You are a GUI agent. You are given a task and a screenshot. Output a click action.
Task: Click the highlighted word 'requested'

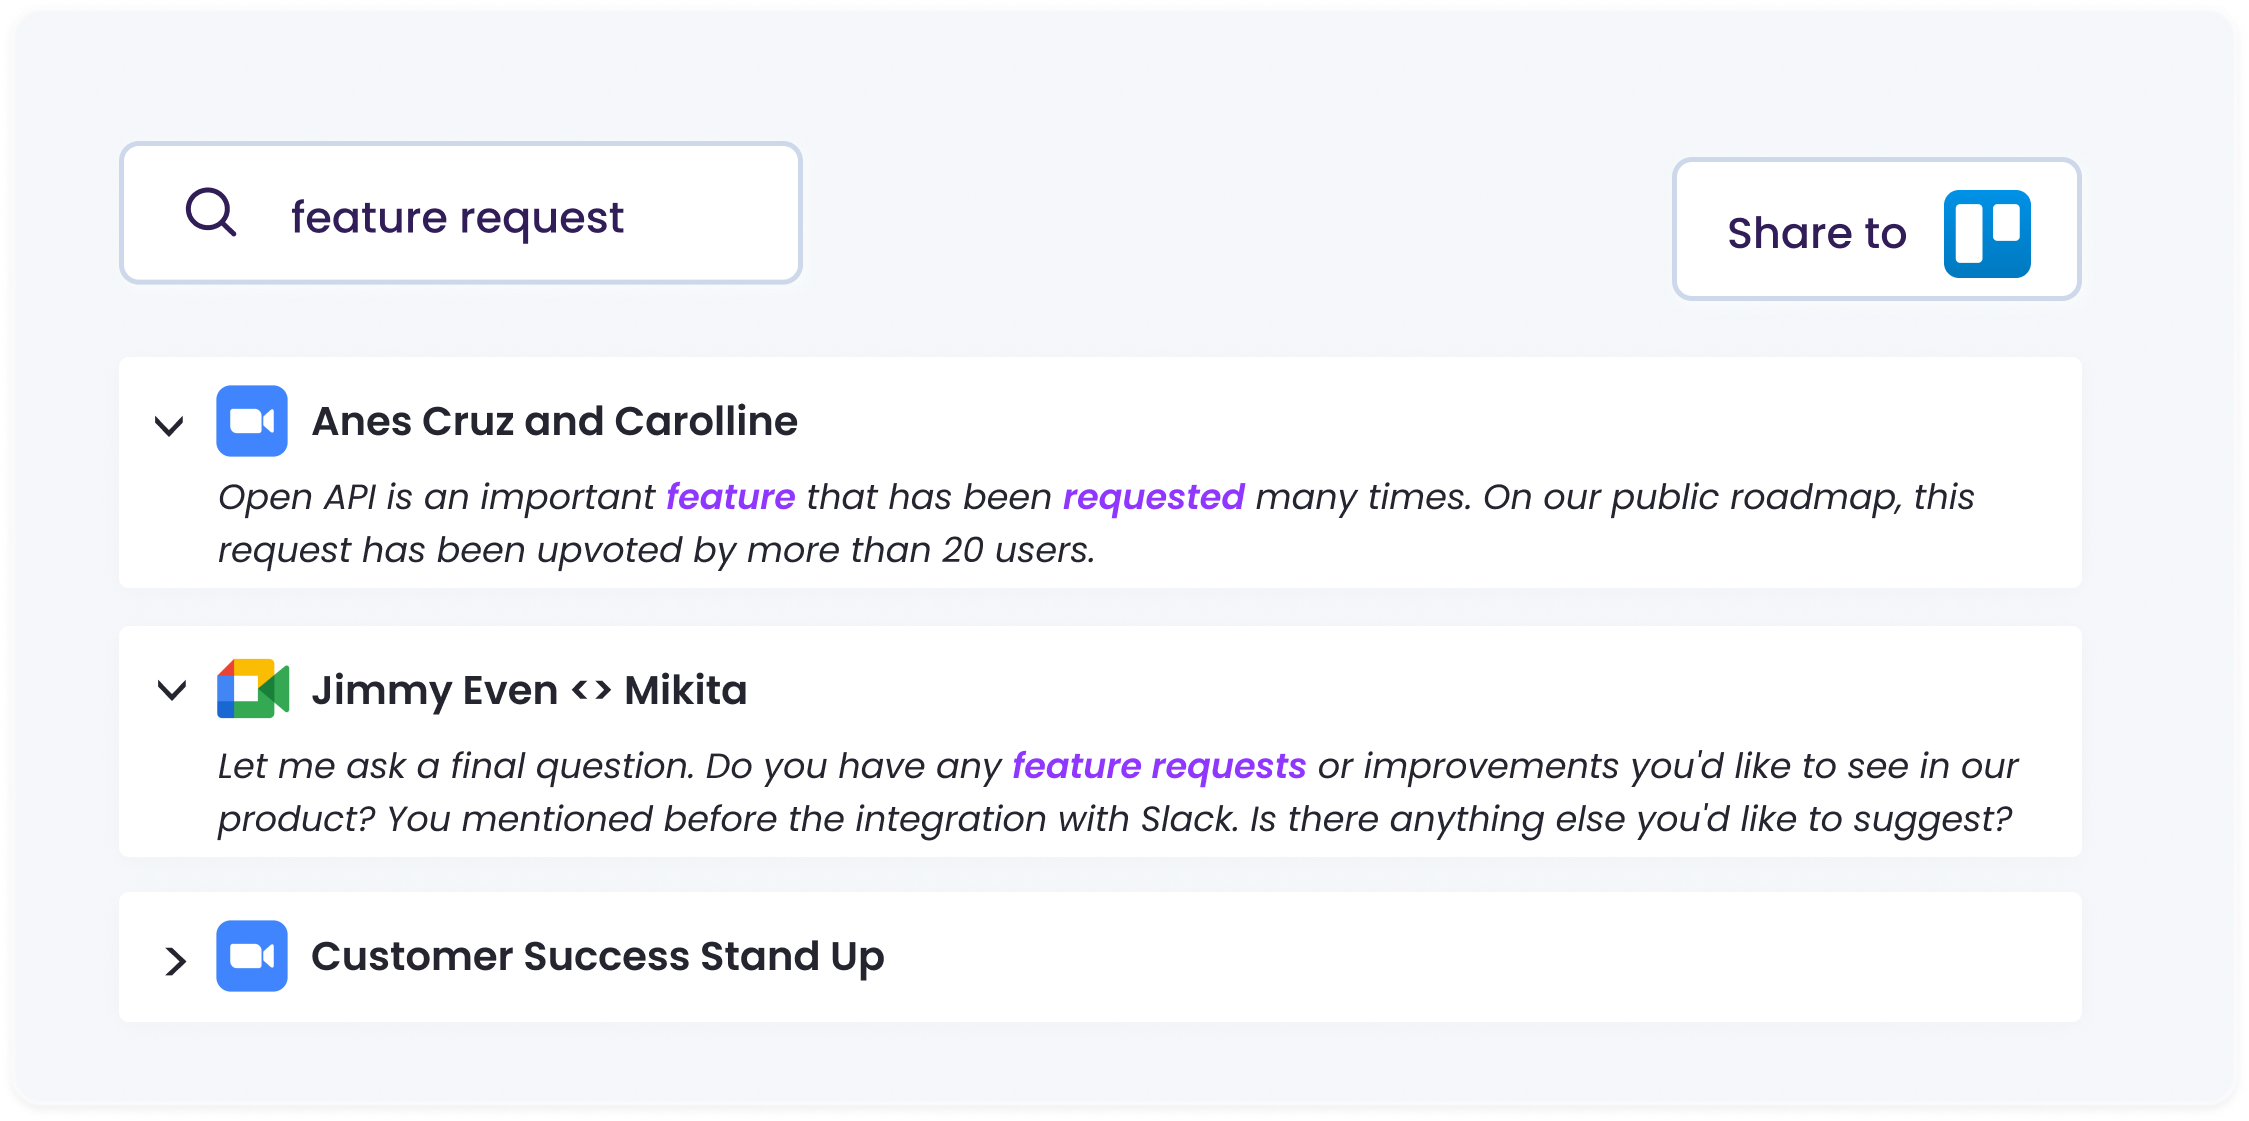(1152, 497)
